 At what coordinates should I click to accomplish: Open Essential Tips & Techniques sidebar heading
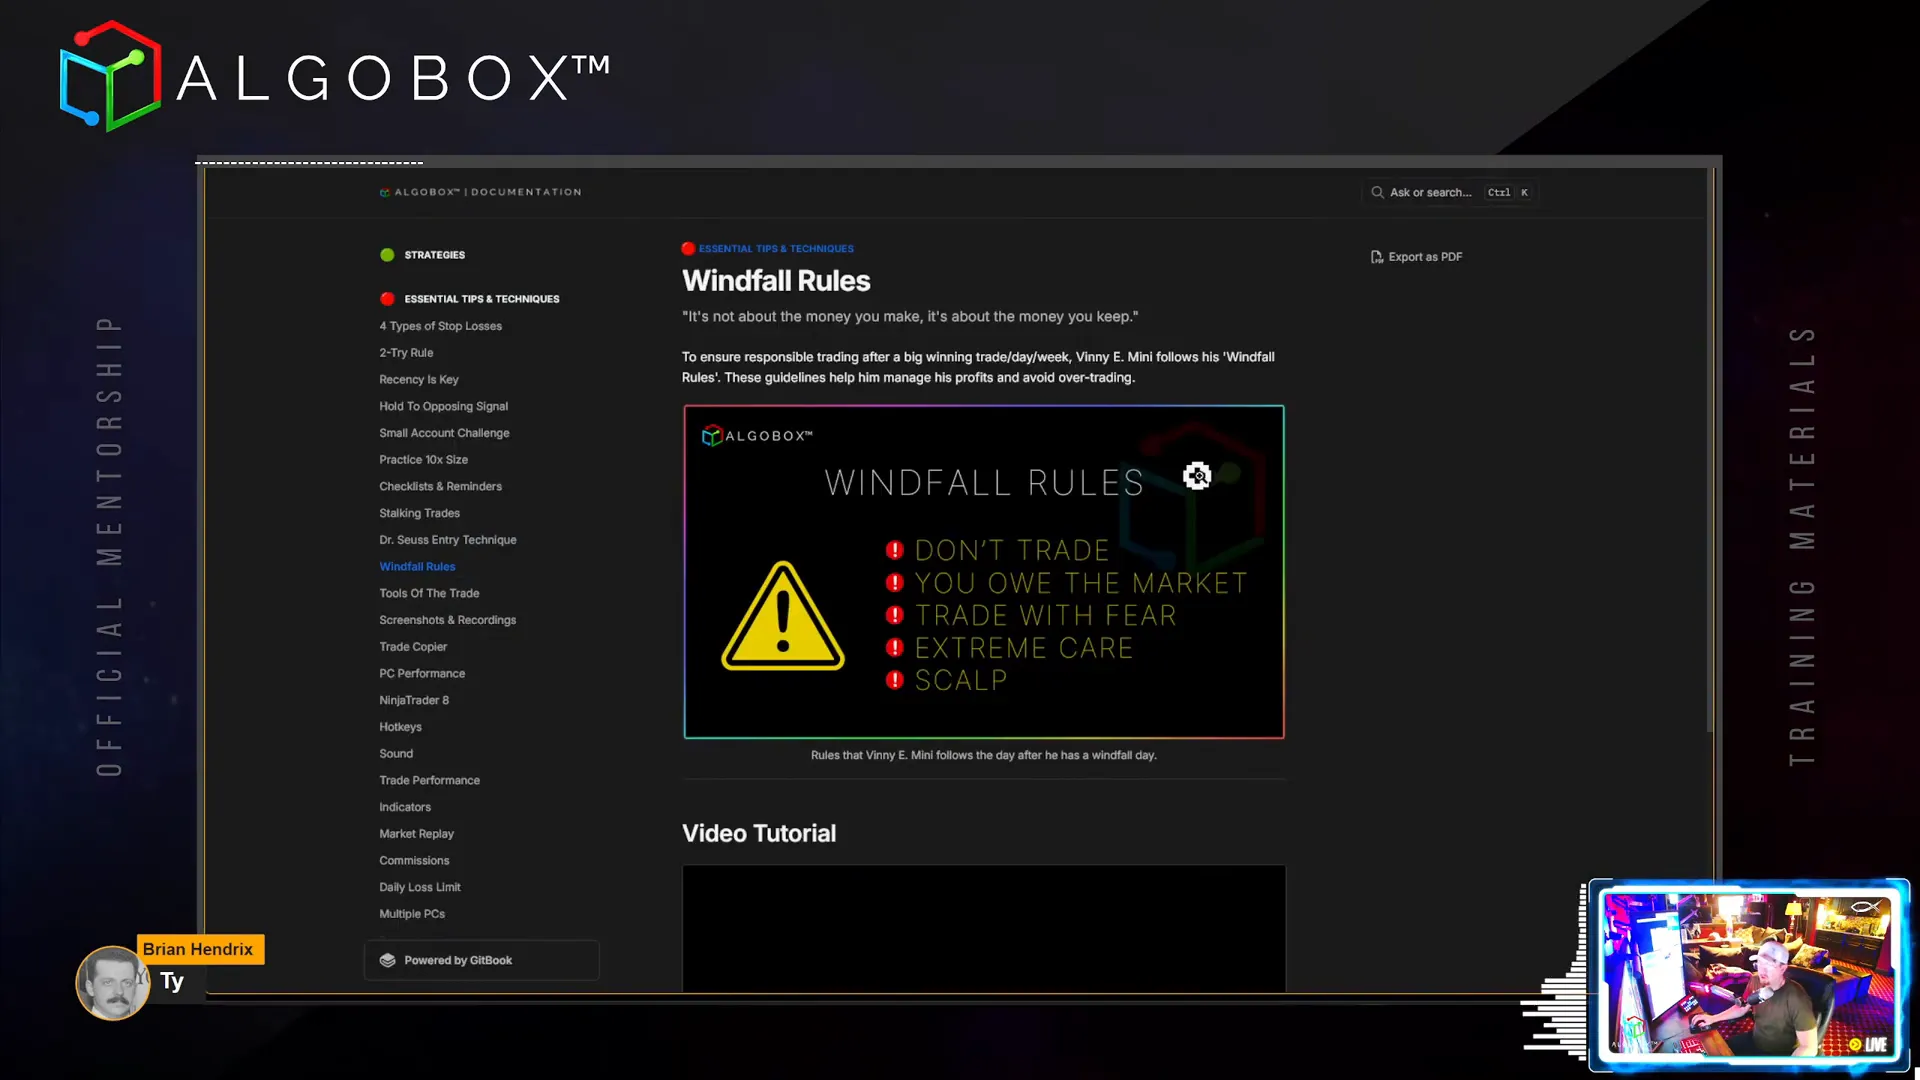481,299
